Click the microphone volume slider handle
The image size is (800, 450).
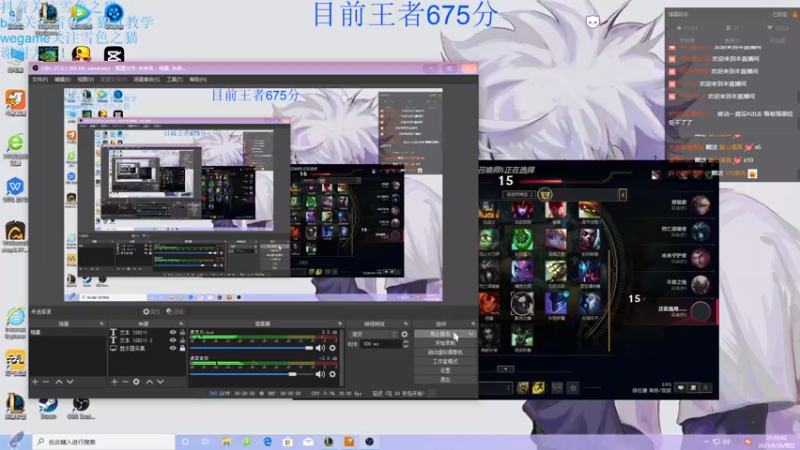coord(309,348)
